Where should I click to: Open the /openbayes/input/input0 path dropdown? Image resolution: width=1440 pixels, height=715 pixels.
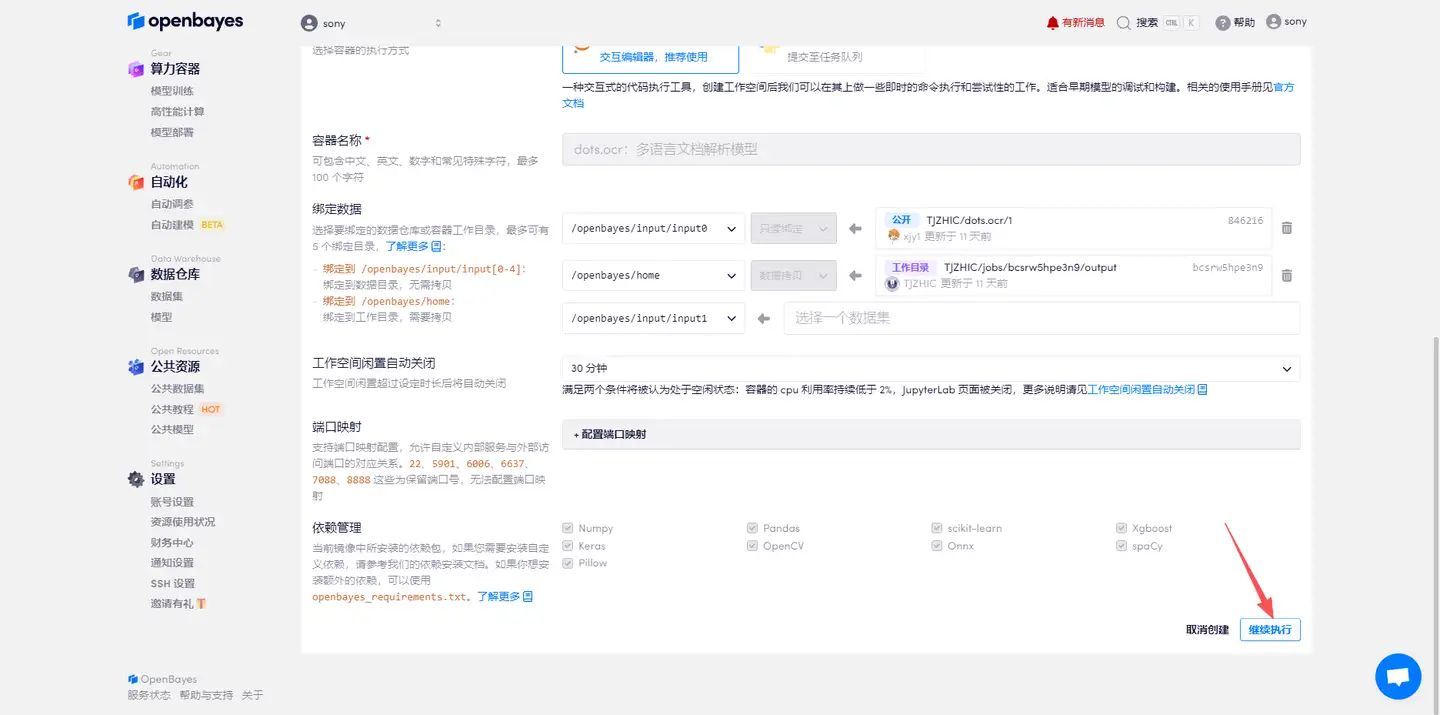click(x=654, y=228)
